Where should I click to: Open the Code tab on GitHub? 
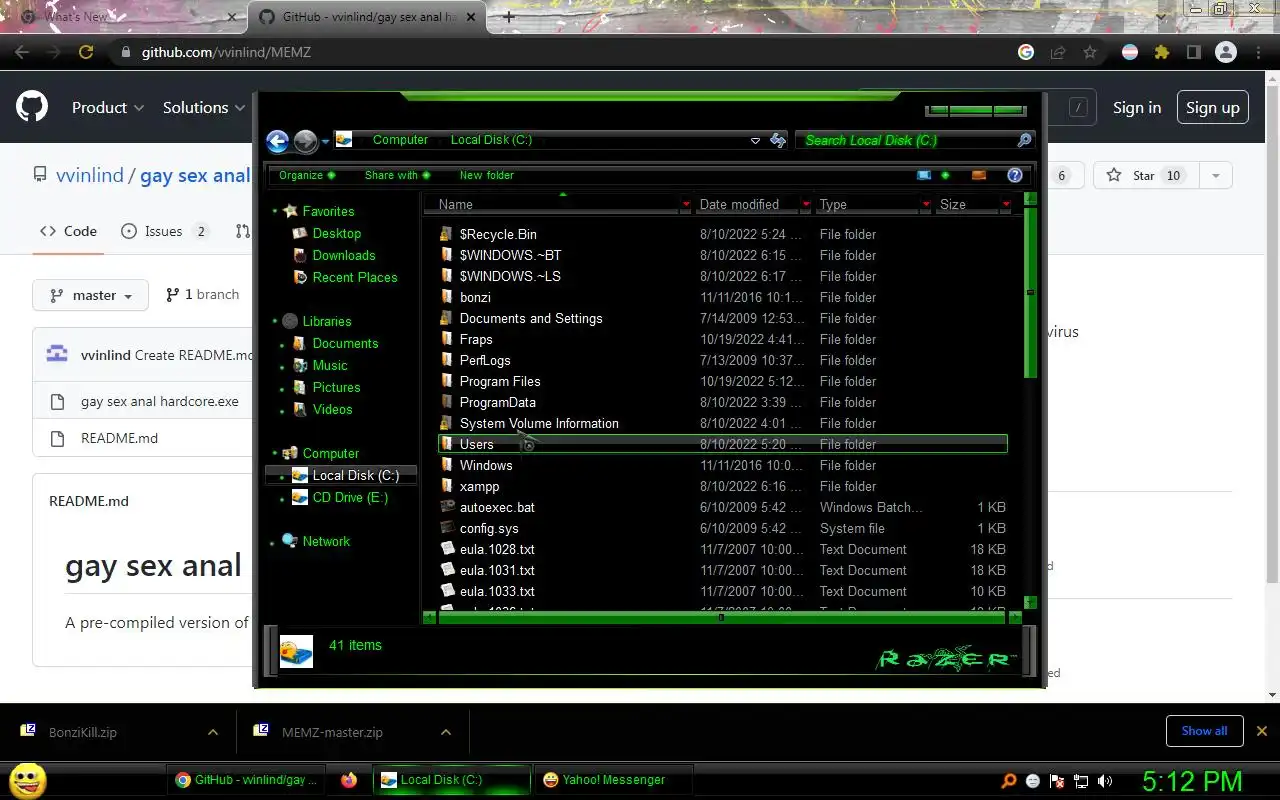(68, 231)
